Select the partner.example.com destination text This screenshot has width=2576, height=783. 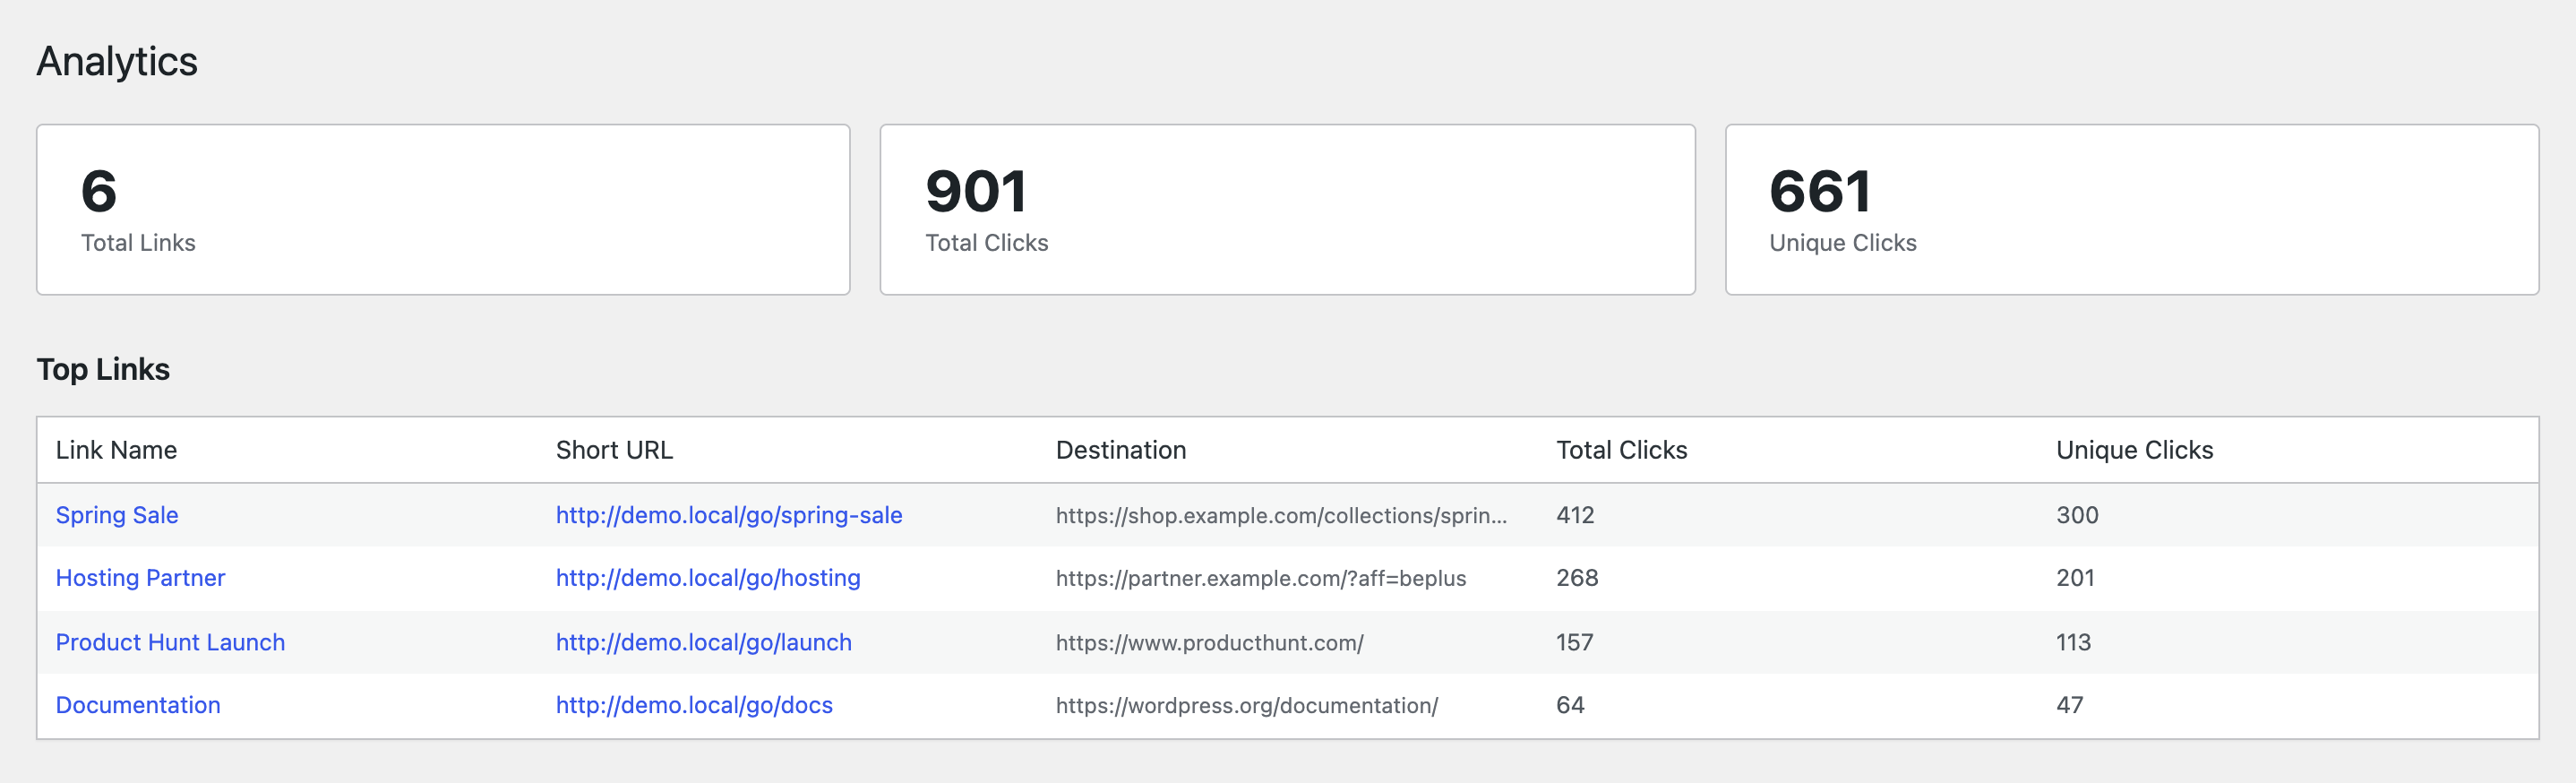click(1261, 578)
